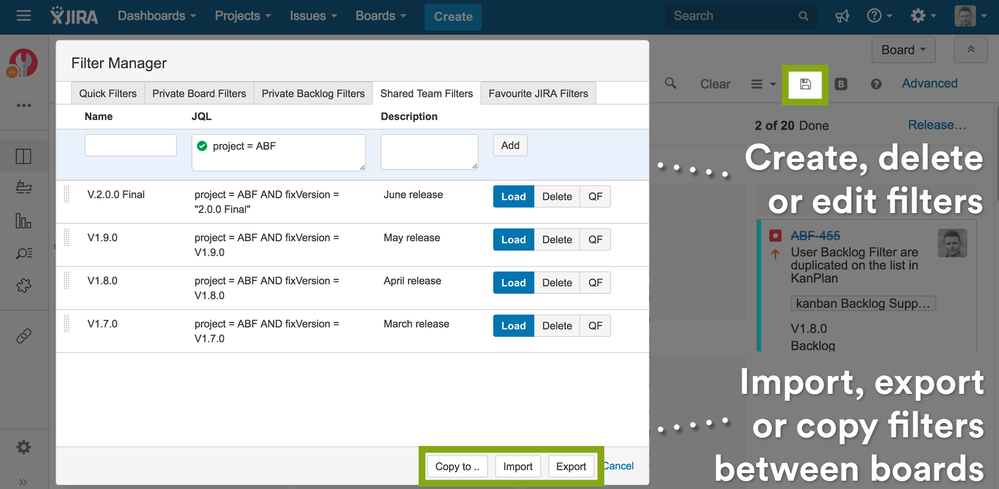Click the B icon in board toolbar

(x=841, y=84)
